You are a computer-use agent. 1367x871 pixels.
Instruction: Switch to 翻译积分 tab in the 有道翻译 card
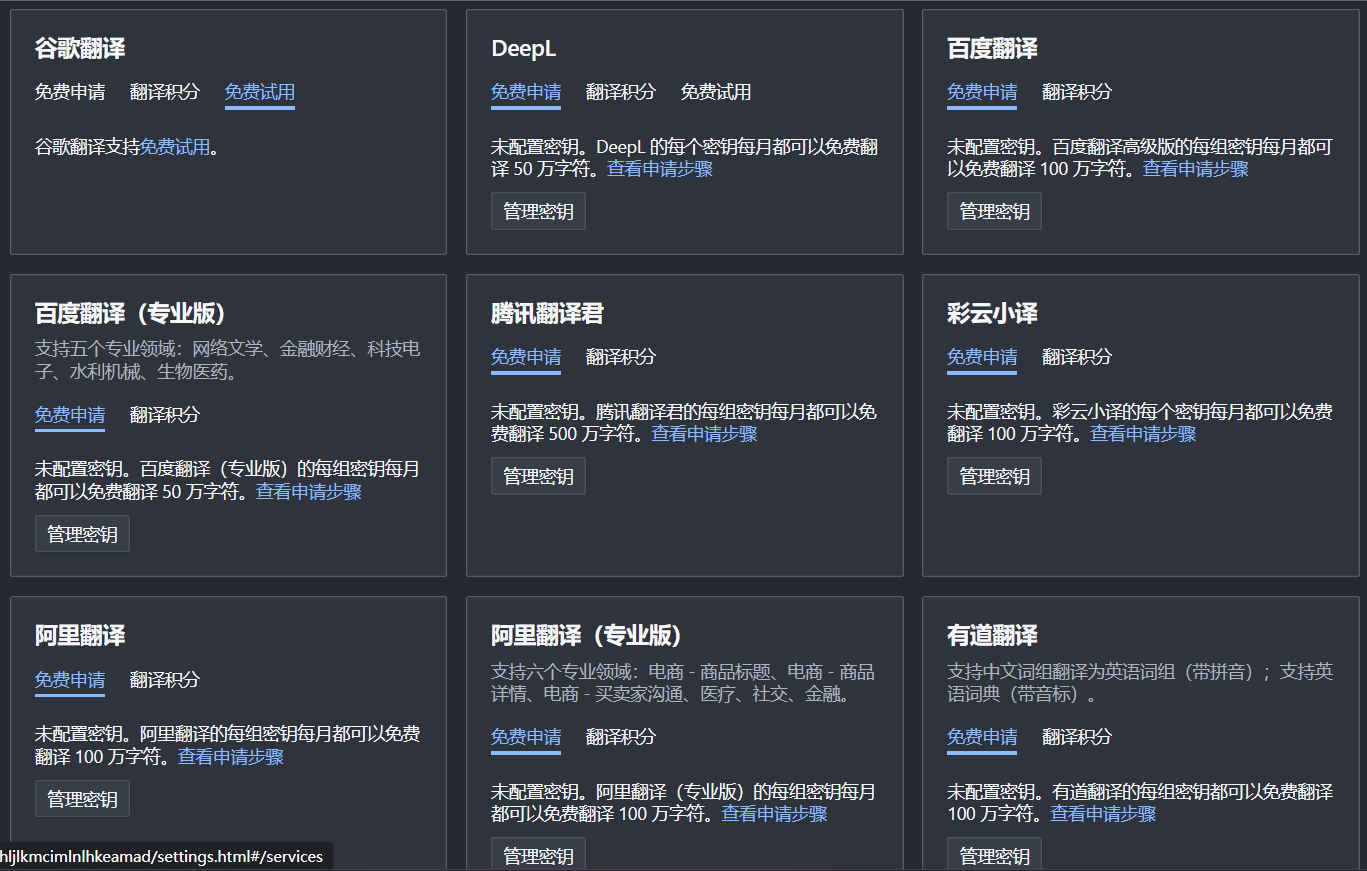pos(1077,737)
